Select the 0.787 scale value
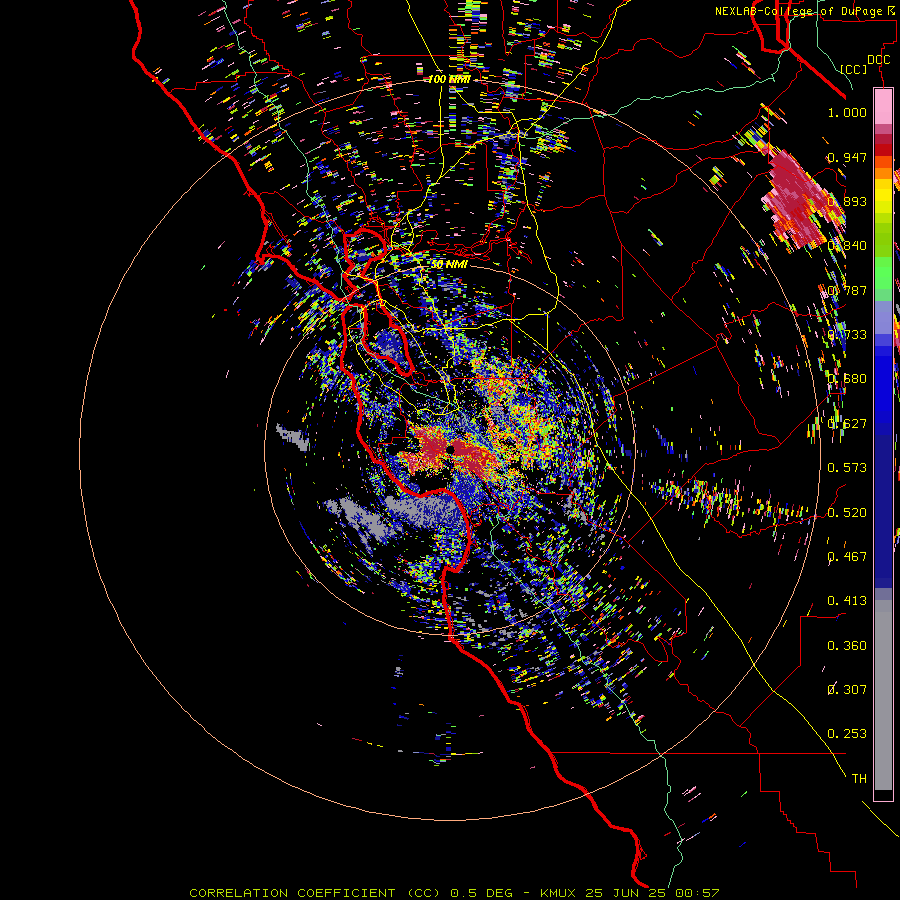900x900 pixels. (847, 290)
